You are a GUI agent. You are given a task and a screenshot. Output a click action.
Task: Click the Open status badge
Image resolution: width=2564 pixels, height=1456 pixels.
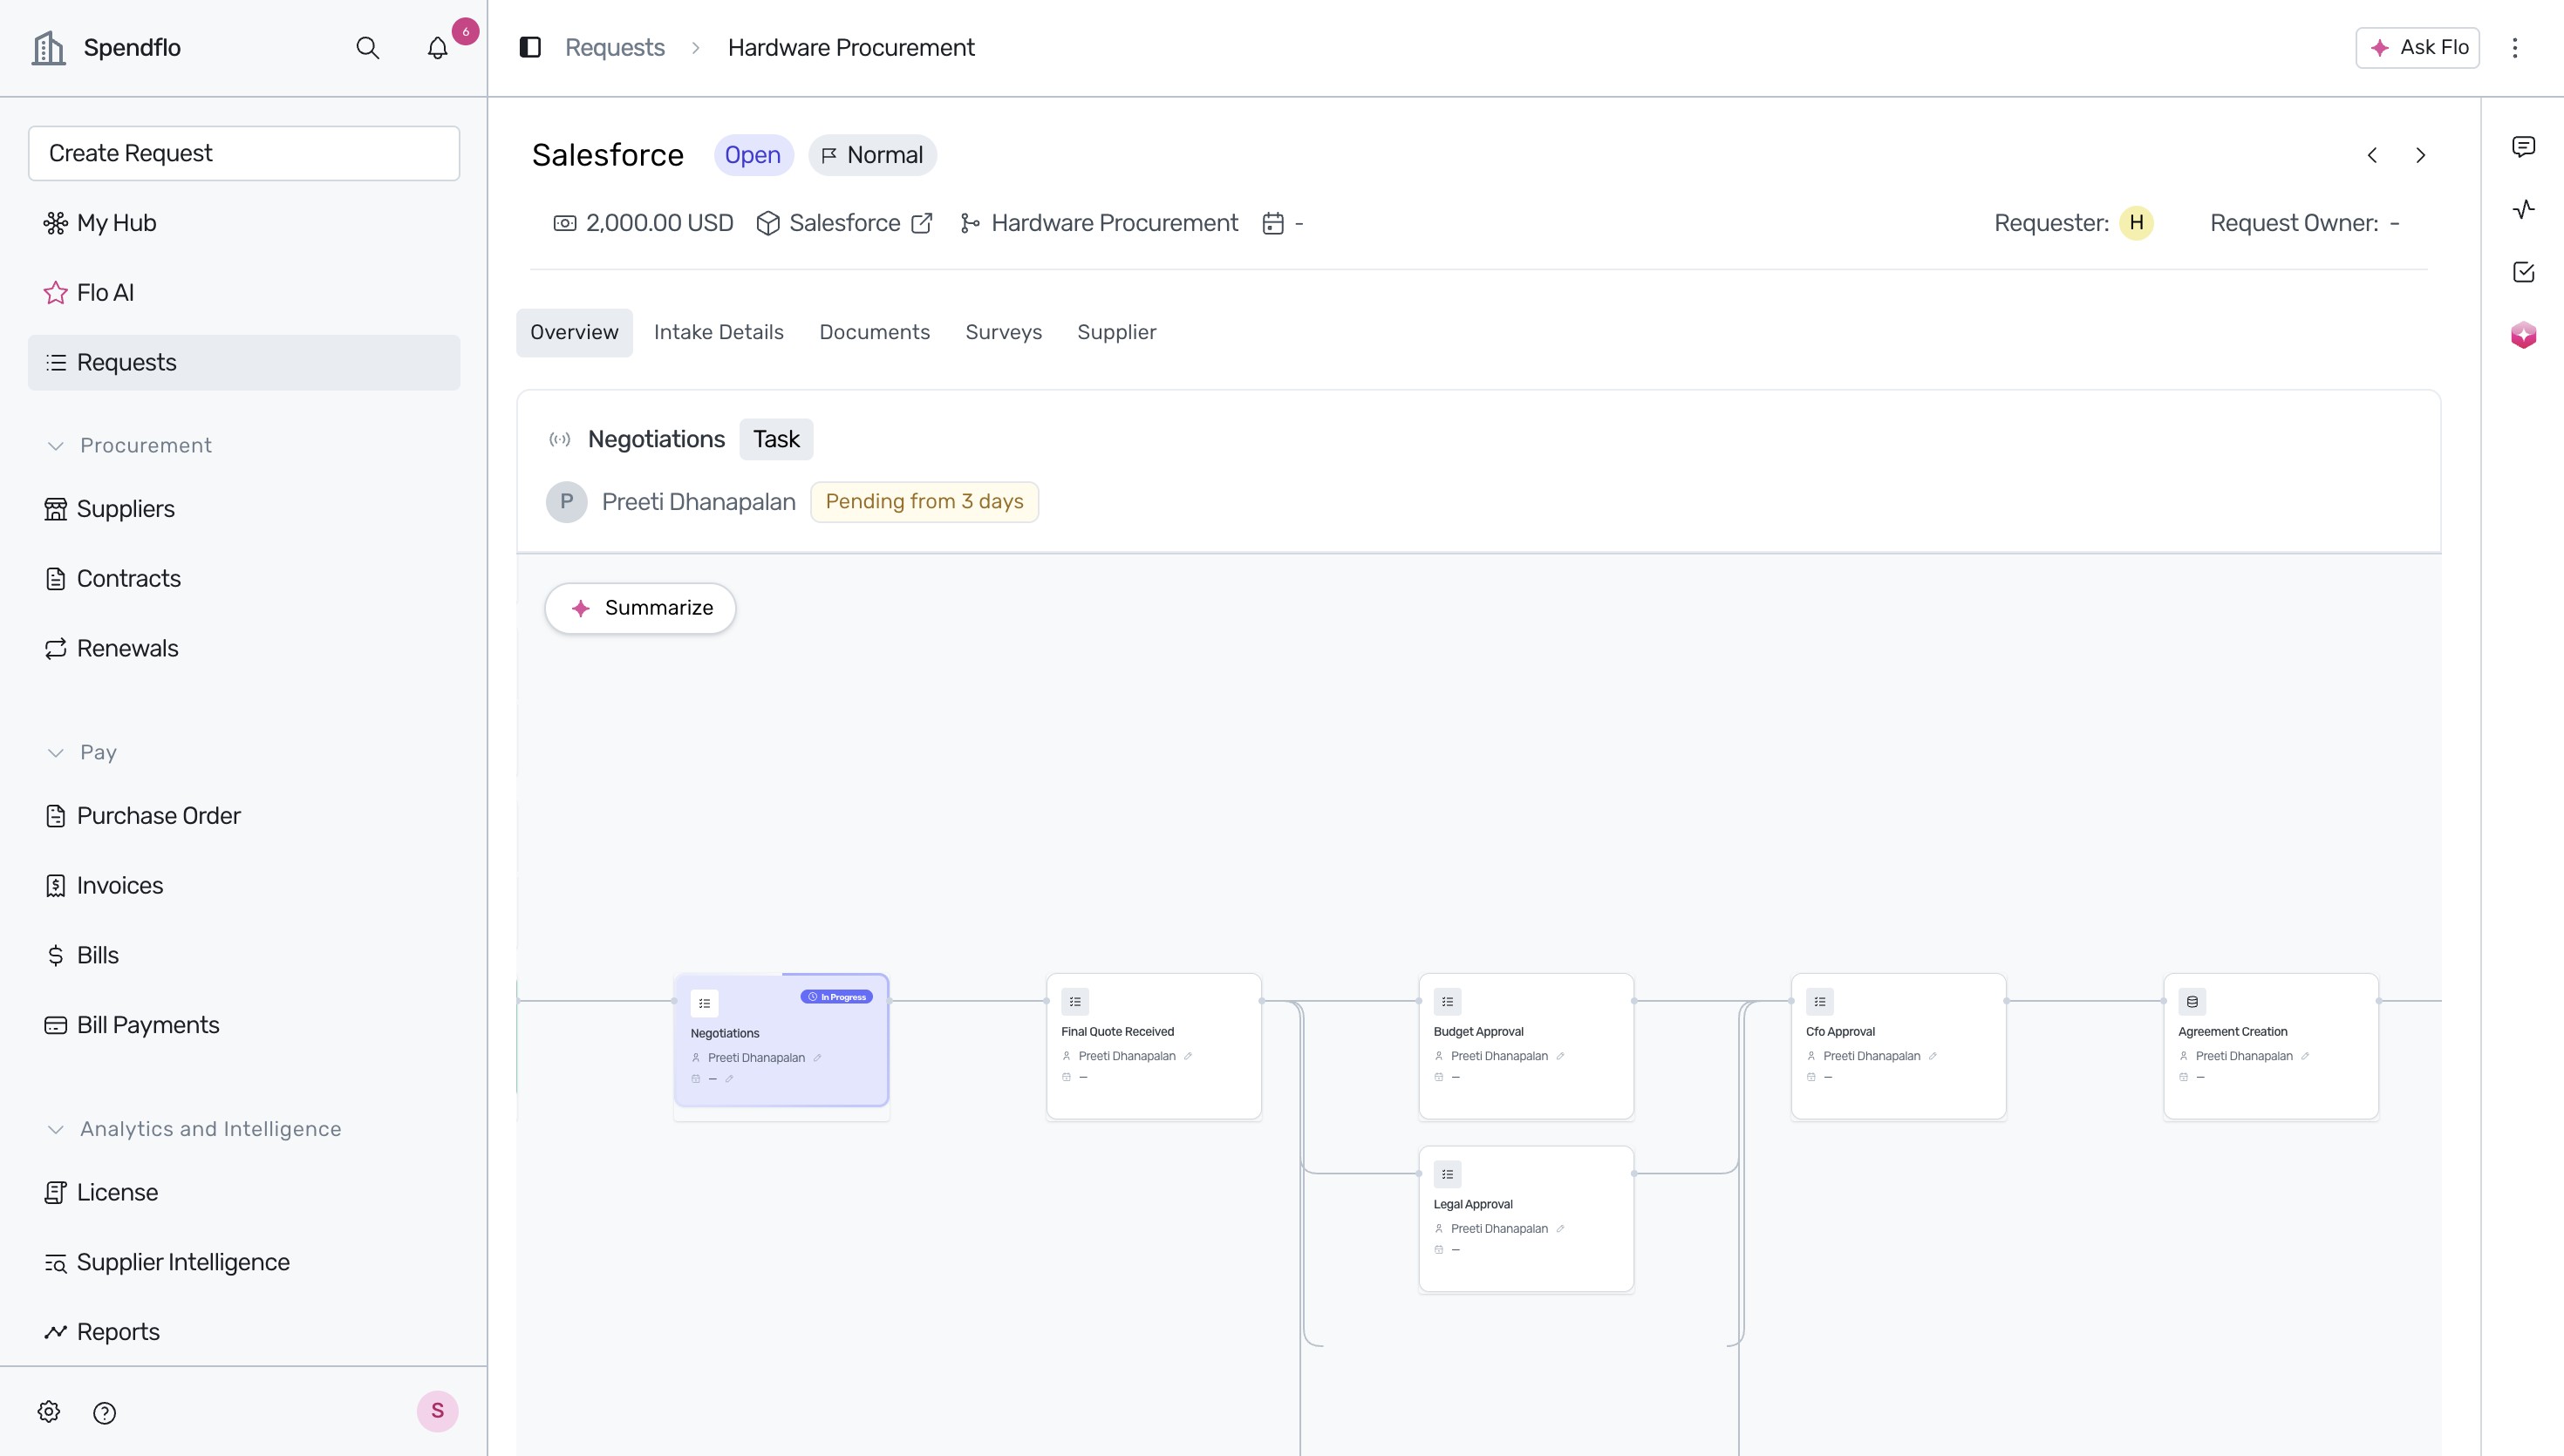click(753, 155)
